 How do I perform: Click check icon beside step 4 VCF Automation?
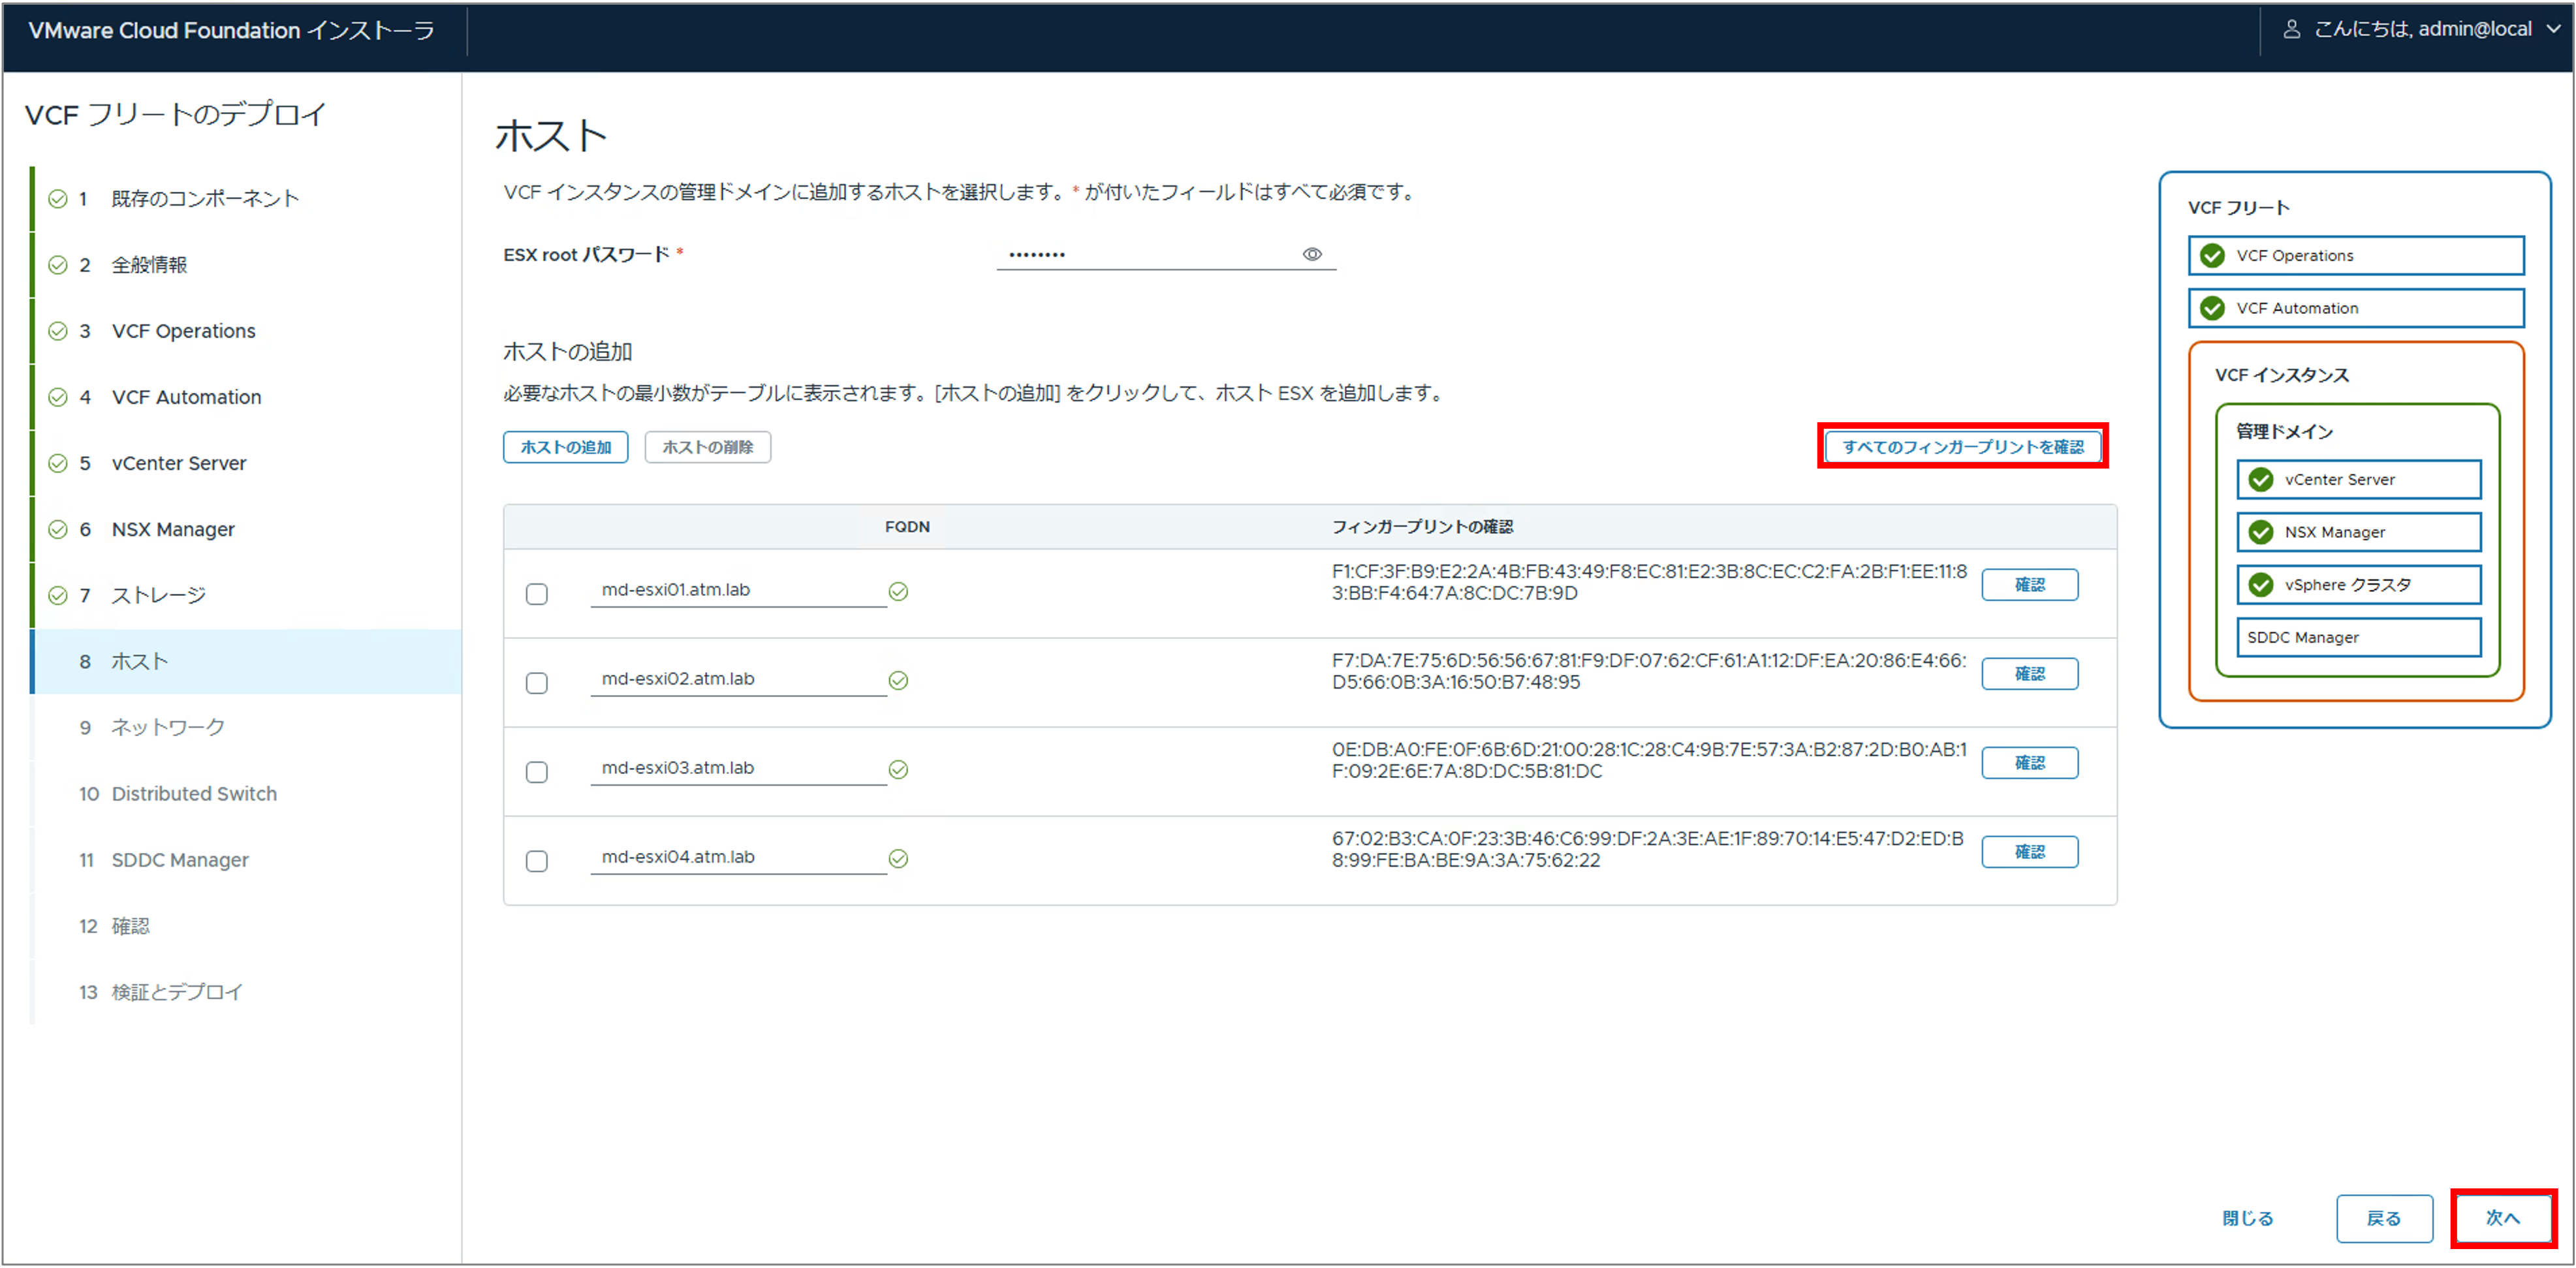(x=58, y=397)
